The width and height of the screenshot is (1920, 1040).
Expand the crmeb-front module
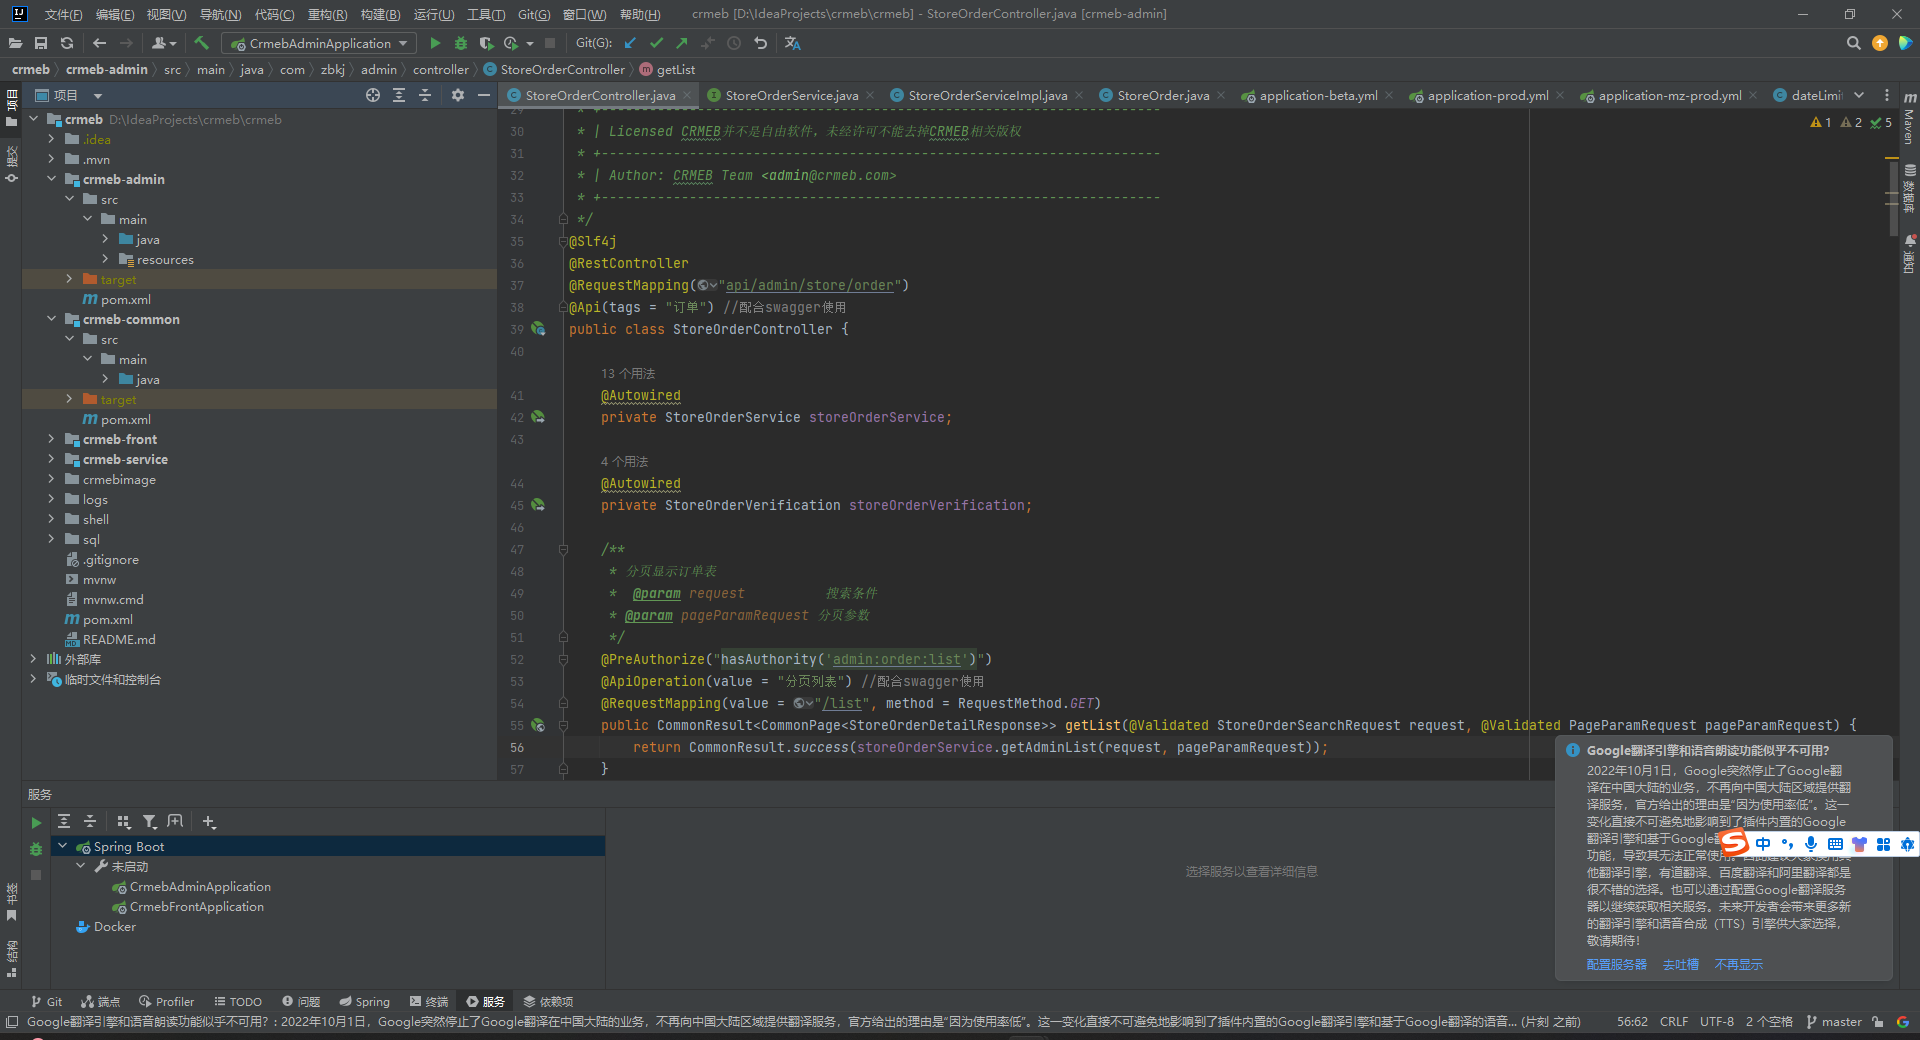click(51, 439)
